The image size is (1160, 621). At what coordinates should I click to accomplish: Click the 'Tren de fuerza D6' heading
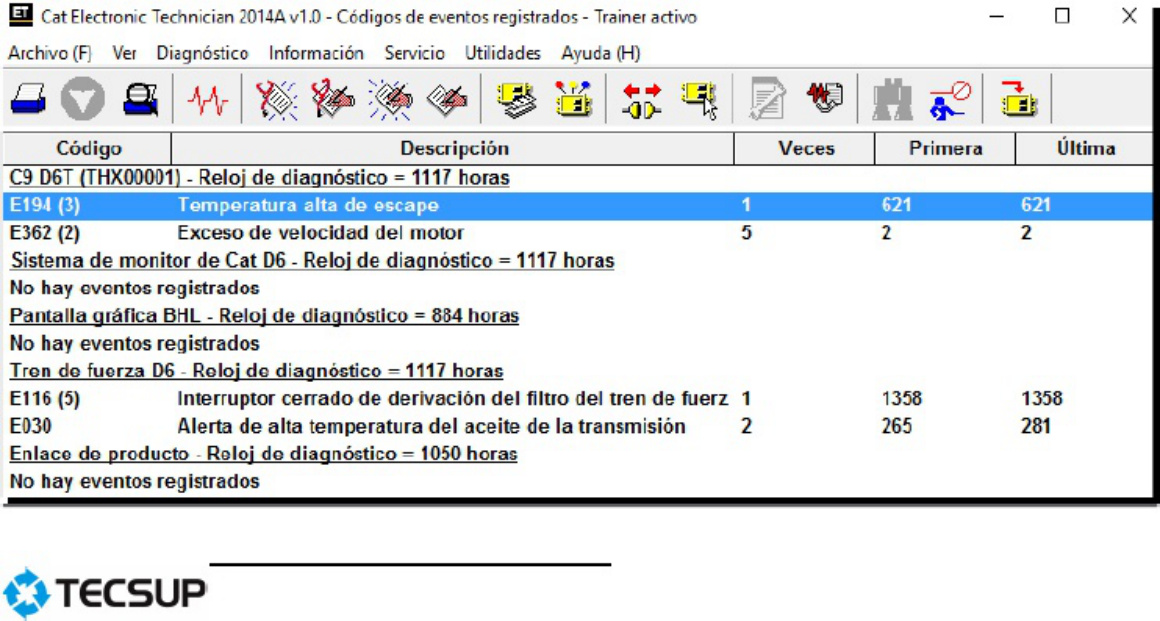point(256,371)
